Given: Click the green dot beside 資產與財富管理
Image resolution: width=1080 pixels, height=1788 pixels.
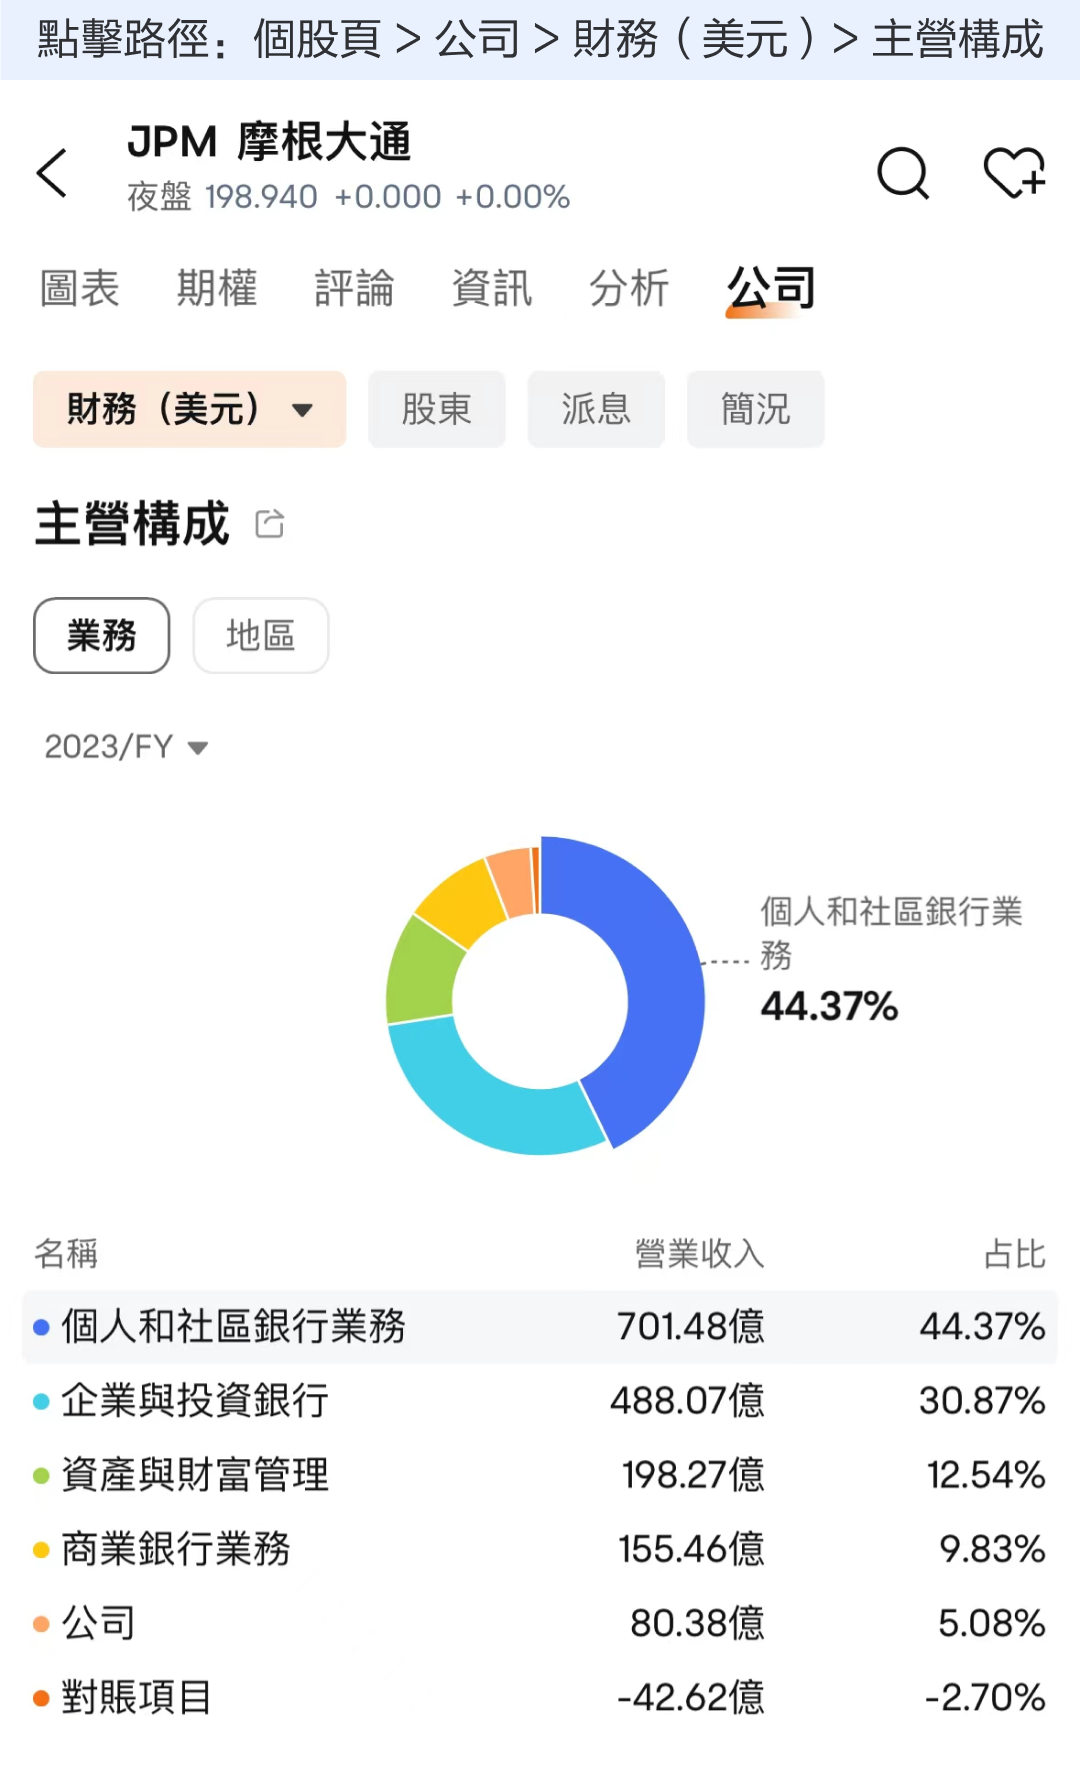Looking at the screenshot, I should tap(40, 1475).
